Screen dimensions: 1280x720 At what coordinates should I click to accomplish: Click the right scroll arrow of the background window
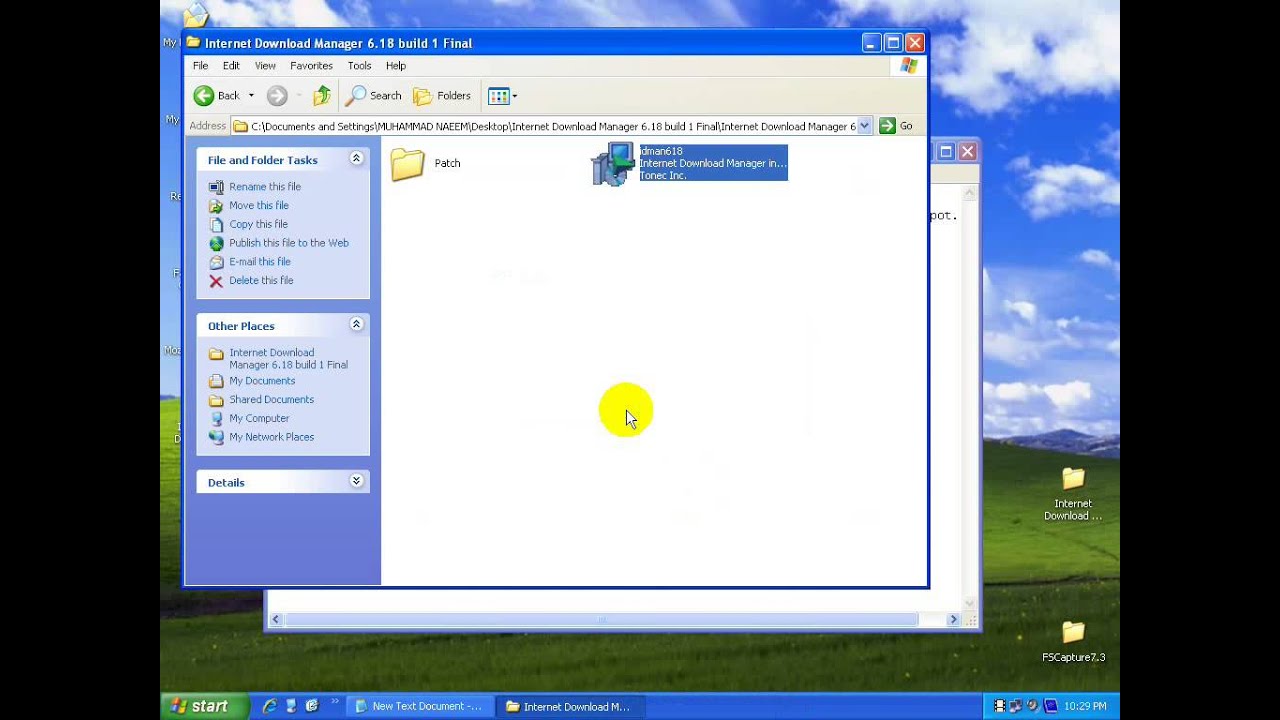[953, 620]
